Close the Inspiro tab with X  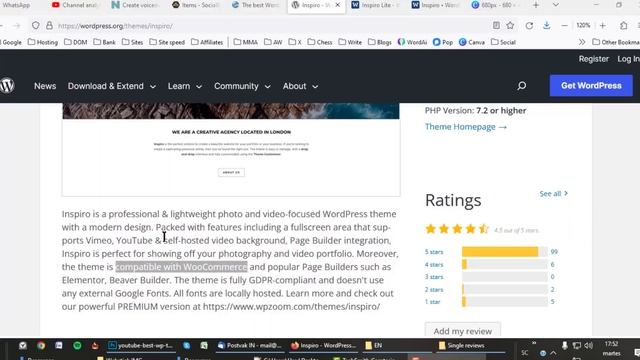click(x=338, y=5)
